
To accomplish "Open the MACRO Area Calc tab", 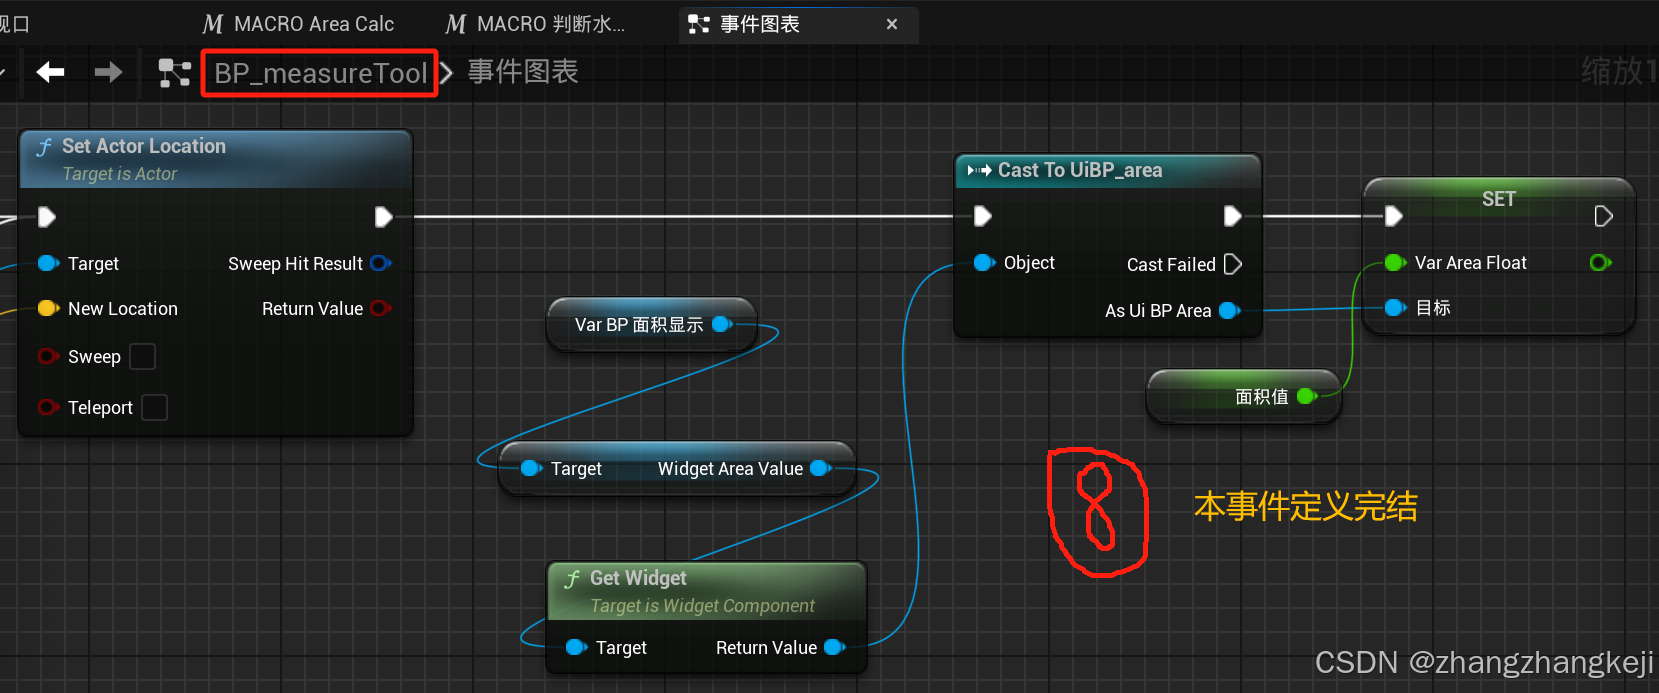I will [x=298, y=24].
